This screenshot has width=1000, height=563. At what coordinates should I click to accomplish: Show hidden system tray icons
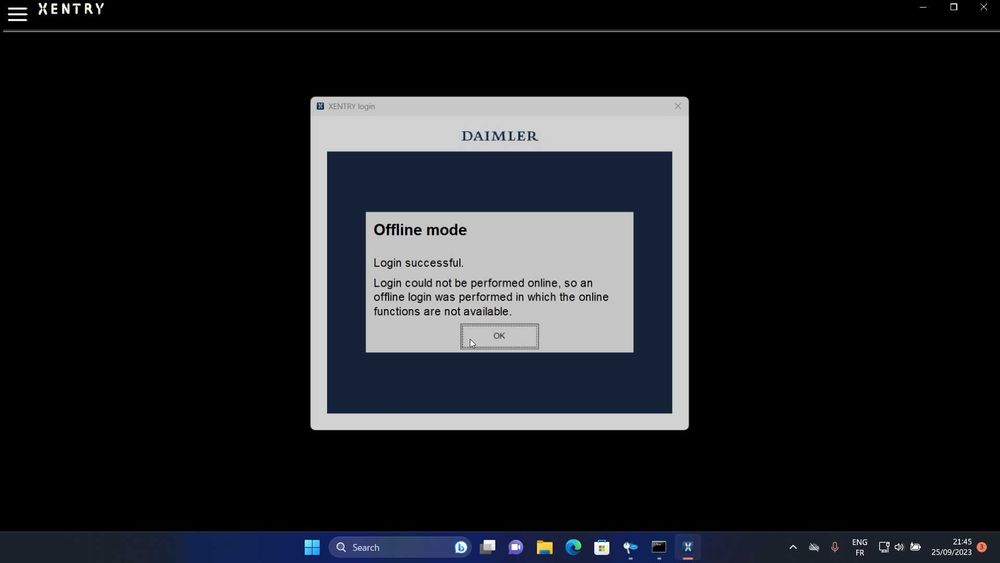coord(793,547)
